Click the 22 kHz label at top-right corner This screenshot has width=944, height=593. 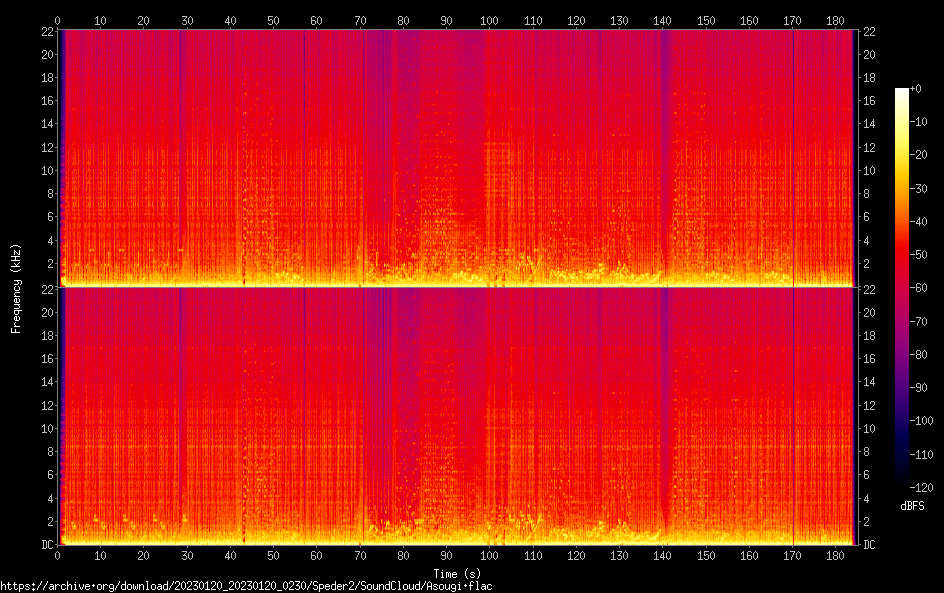(x=869, y=30)
